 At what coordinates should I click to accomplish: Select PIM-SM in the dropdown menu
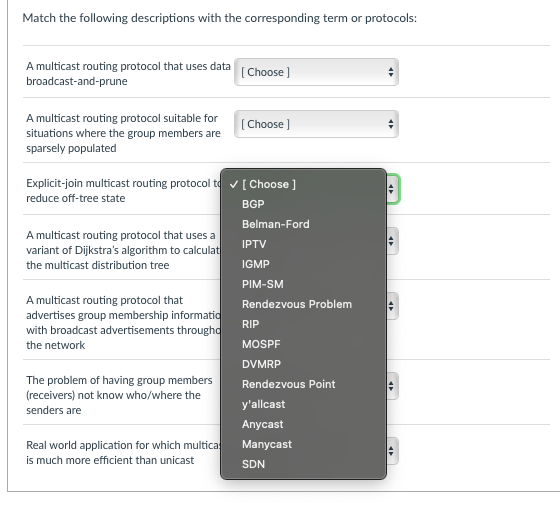coord(303,284)
